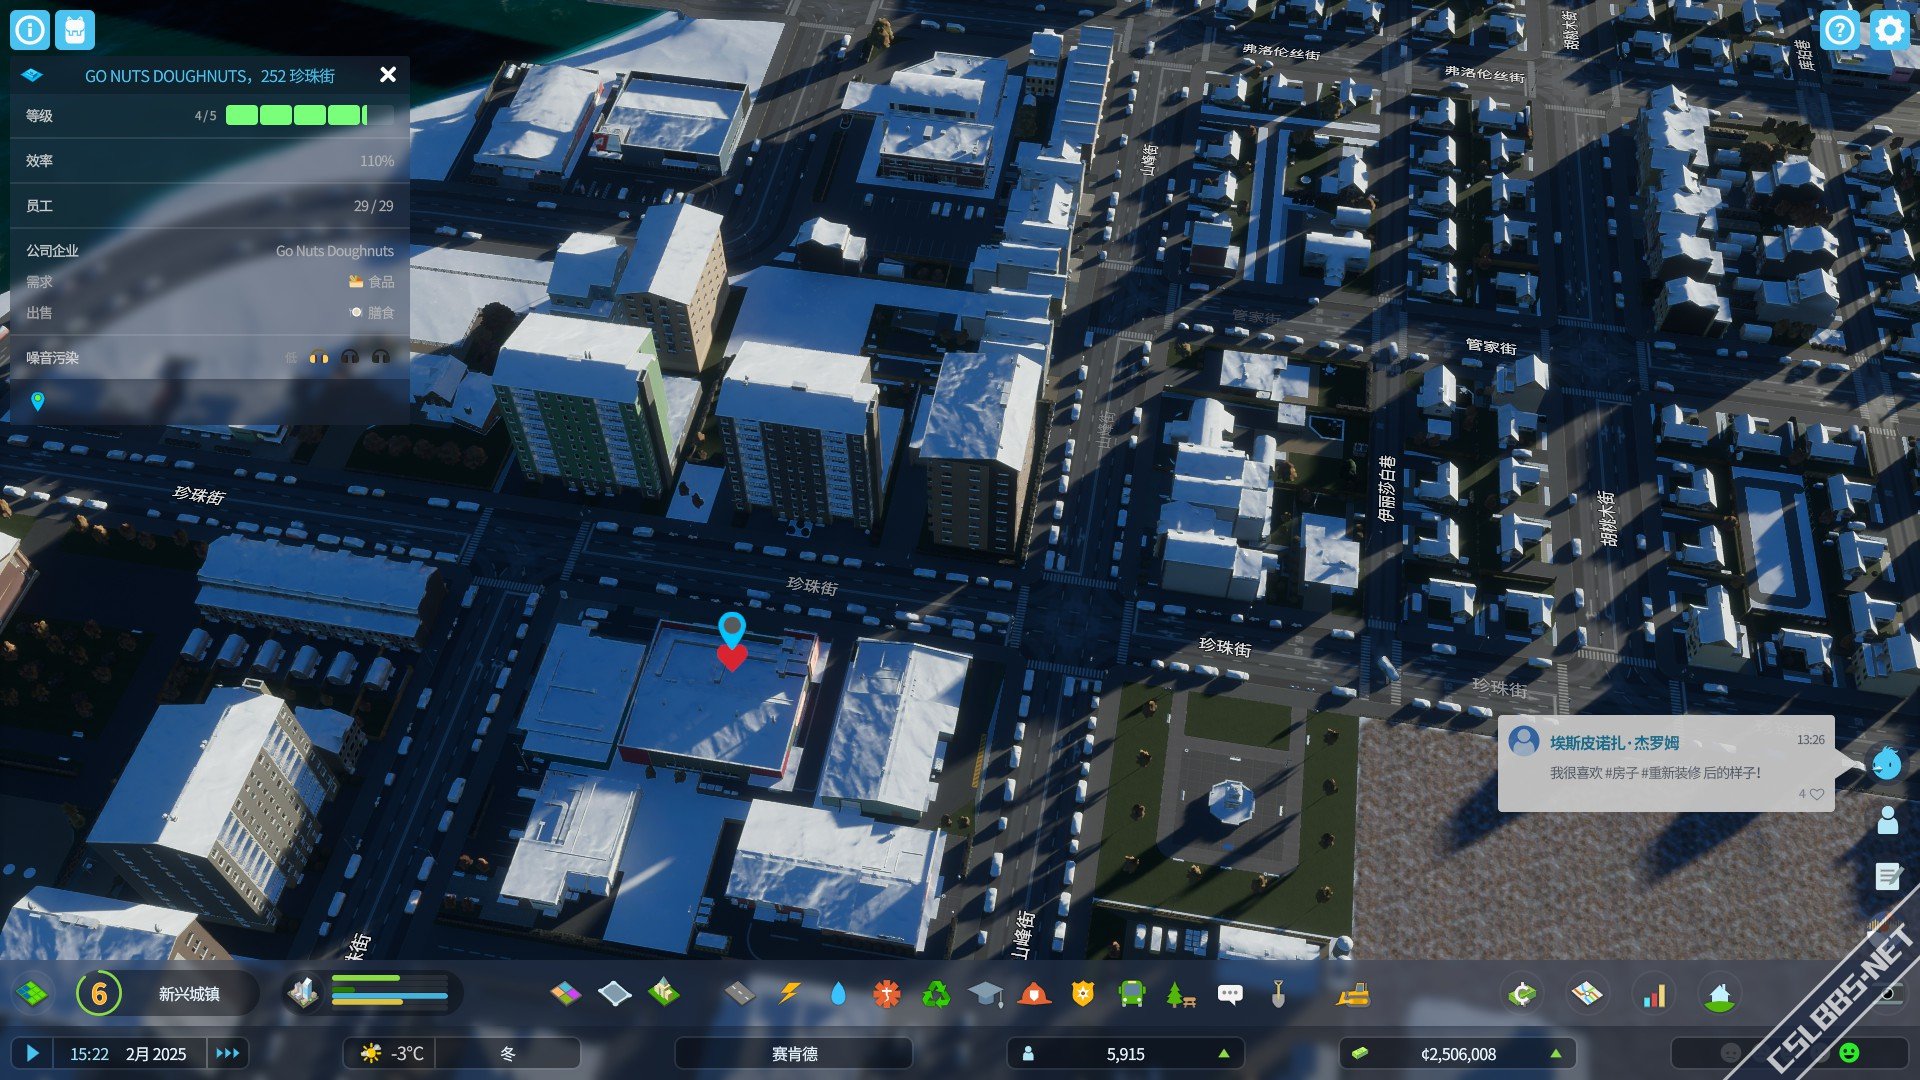Select the Bulldozer tool

tap(1352, 993)
